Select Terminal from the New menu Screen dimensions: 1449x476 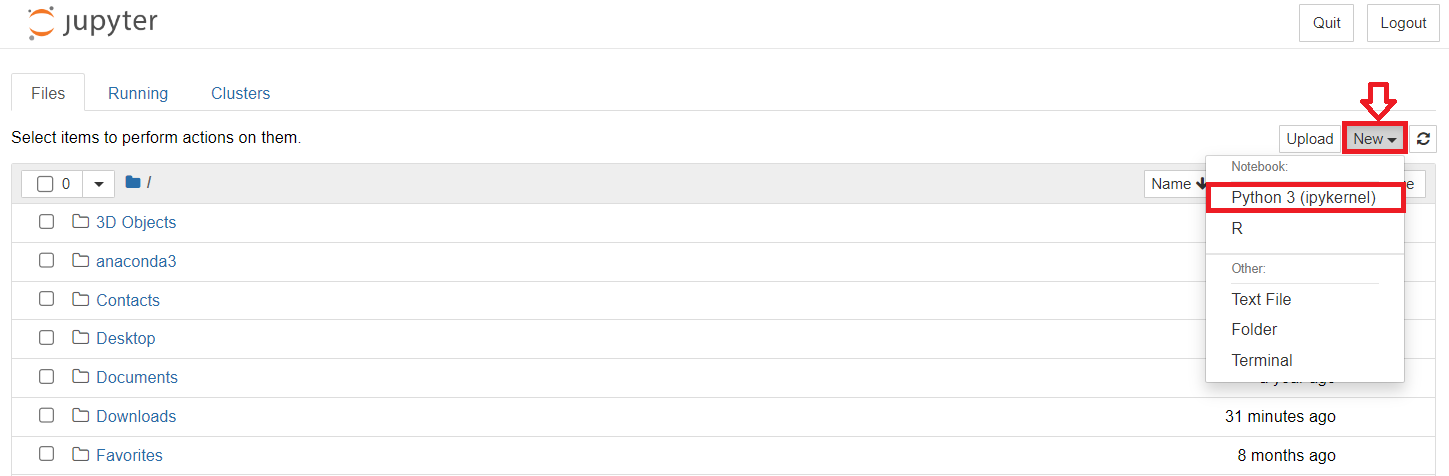pyautogui.click(x=1262, y=360)
